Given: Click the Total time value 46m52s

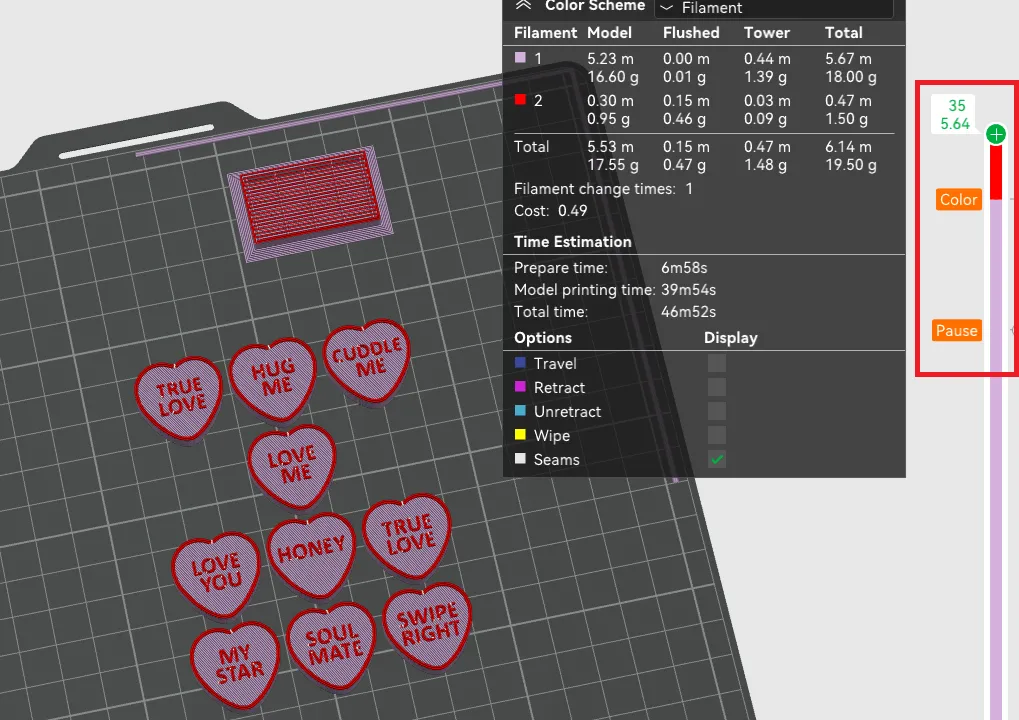Looking at the screenshot, I should coord(688,312).
